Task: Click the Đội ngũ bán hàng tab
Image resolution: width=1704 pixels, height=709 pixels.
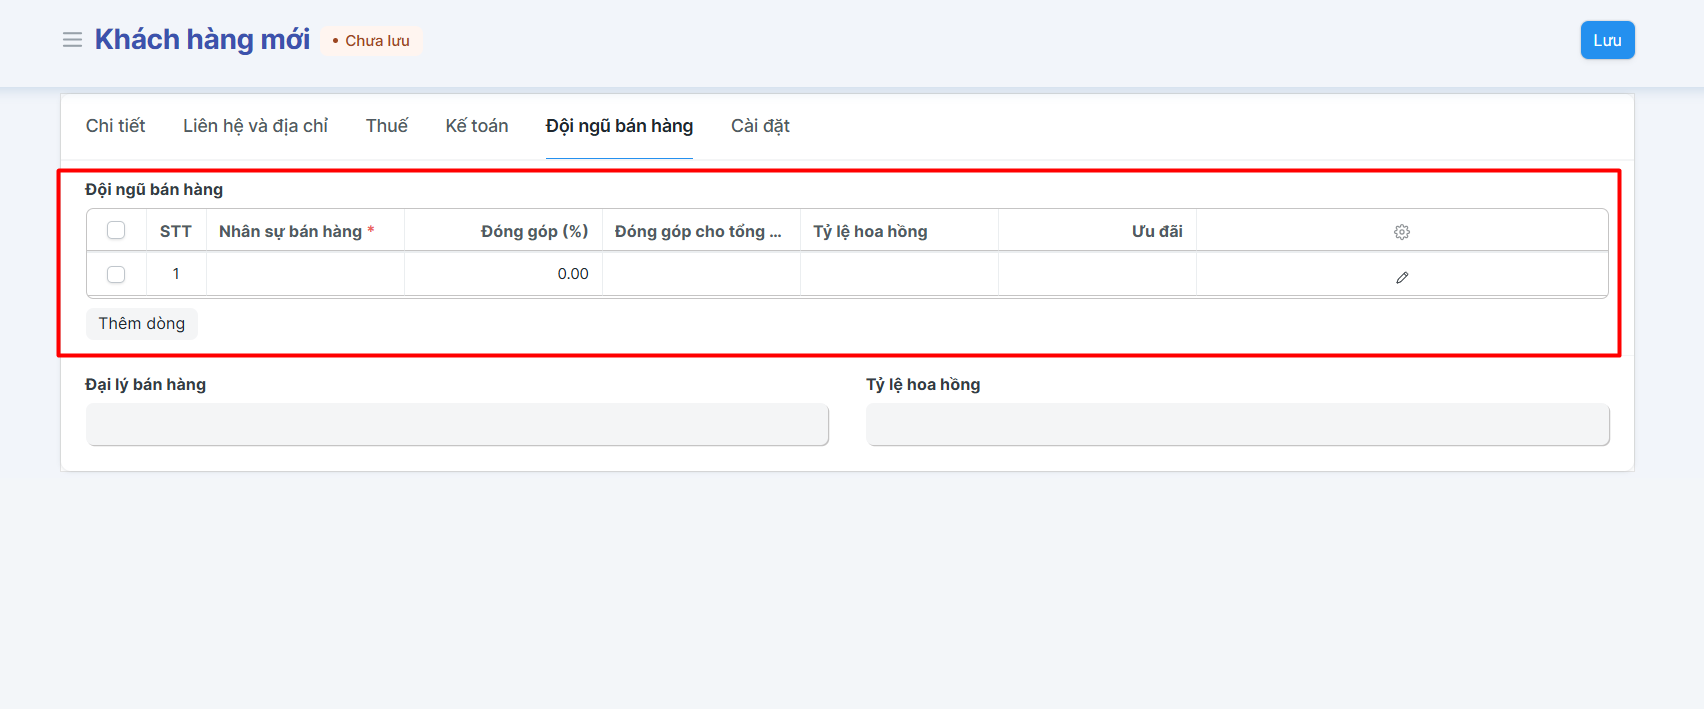Action: (x=619, y=126)
